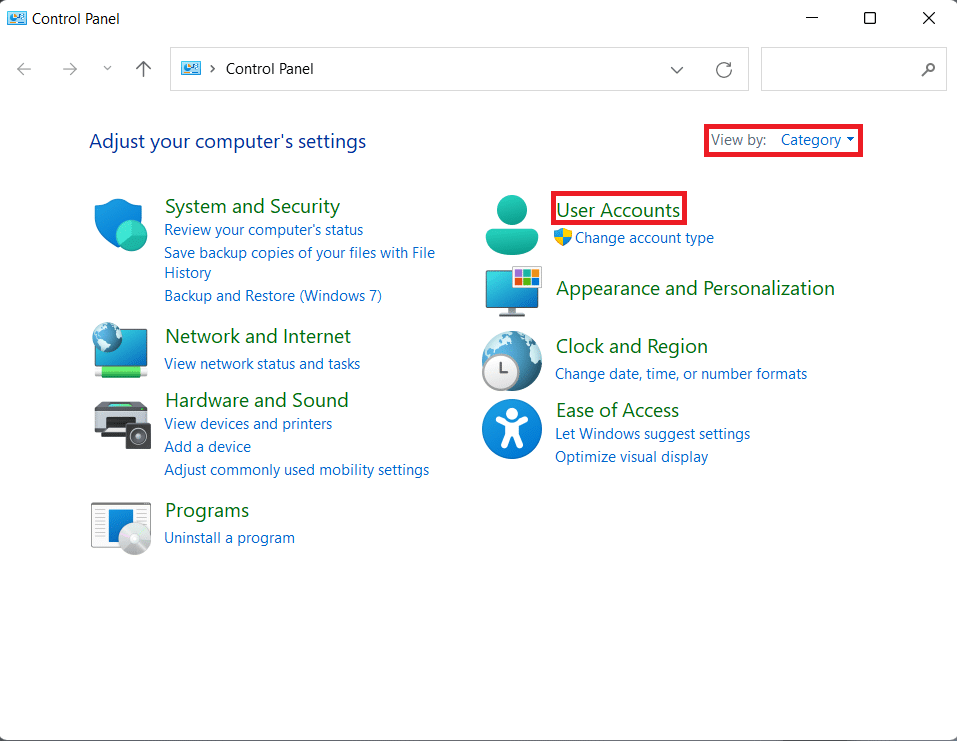The image size is (957, 741).
Task: Click View network status and tasks
Action: [x=262, y=364]
